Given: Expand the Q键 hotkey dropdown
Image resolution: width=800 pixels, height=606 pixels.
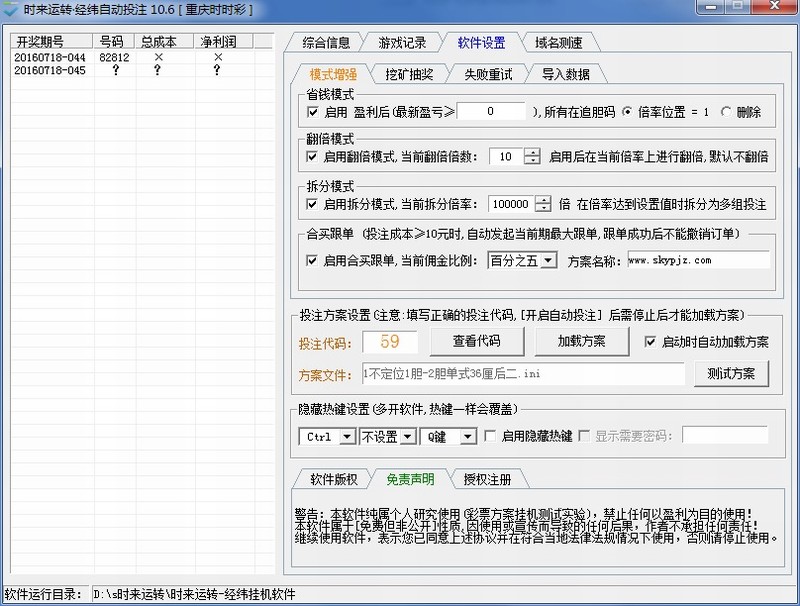Looking at the screenshot, I should [468, 437].
